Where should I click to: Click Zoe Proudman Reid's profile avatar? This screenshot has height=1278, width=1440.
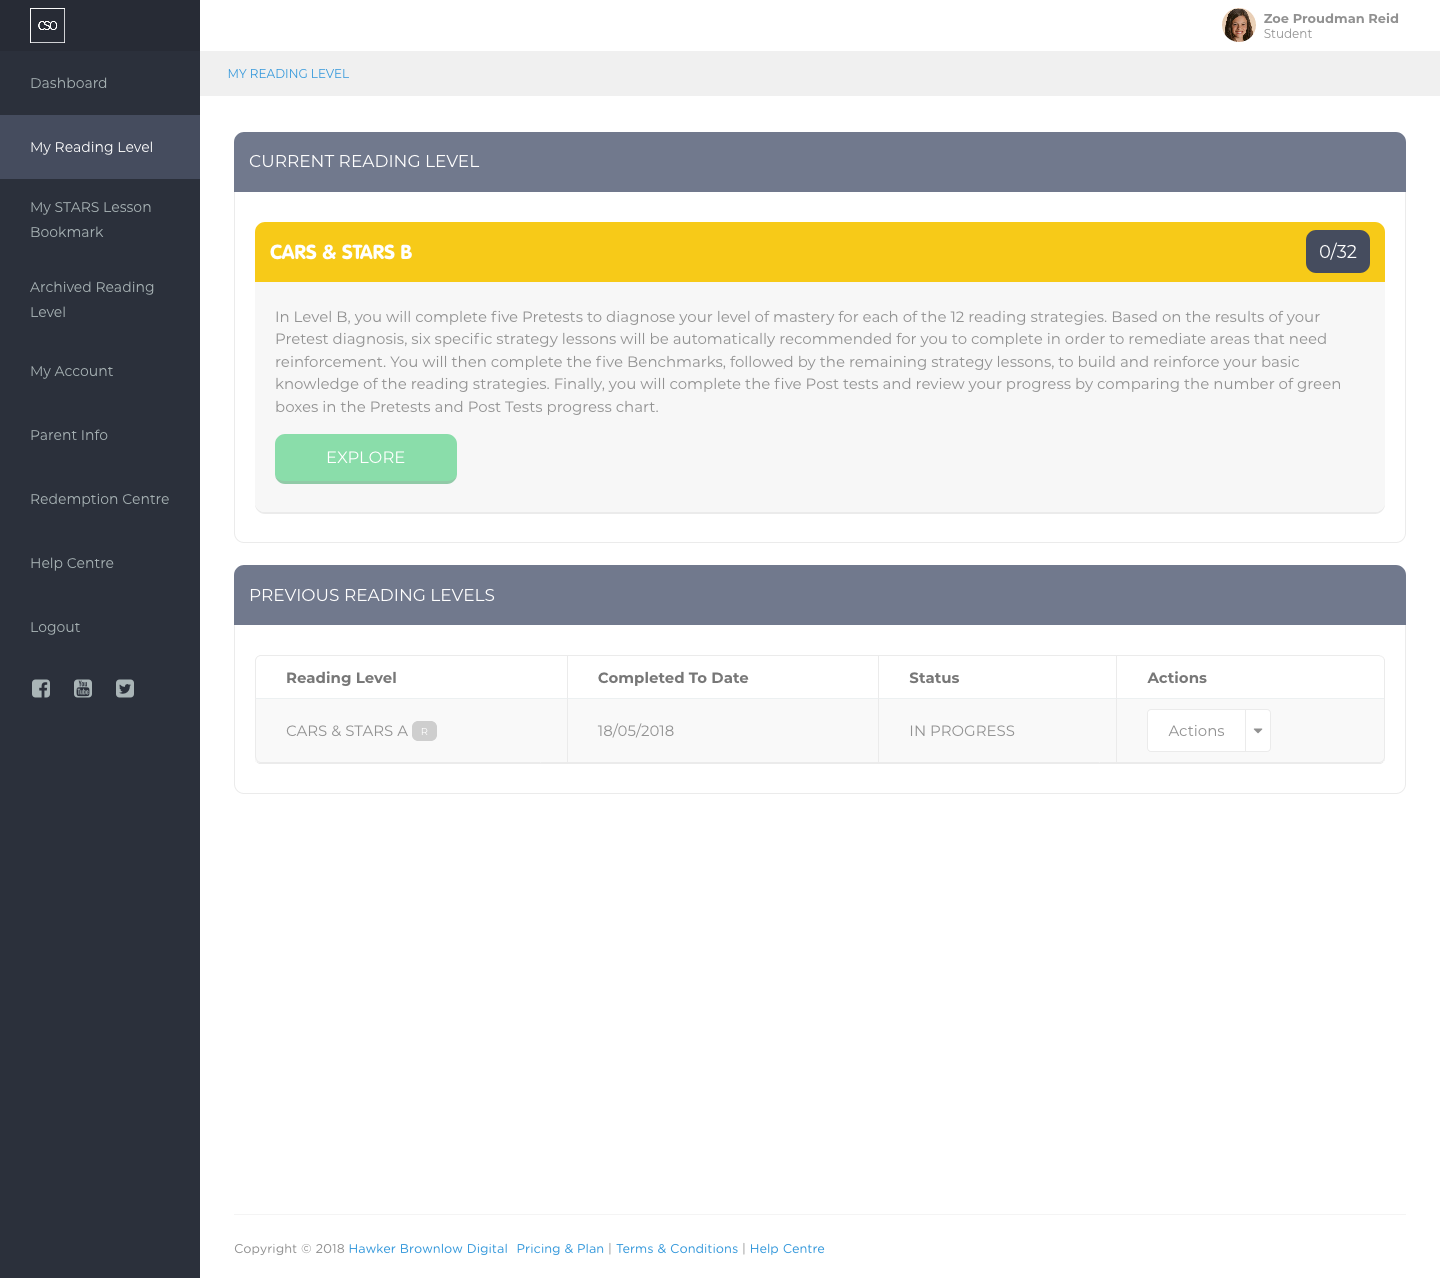(1238, 26)
